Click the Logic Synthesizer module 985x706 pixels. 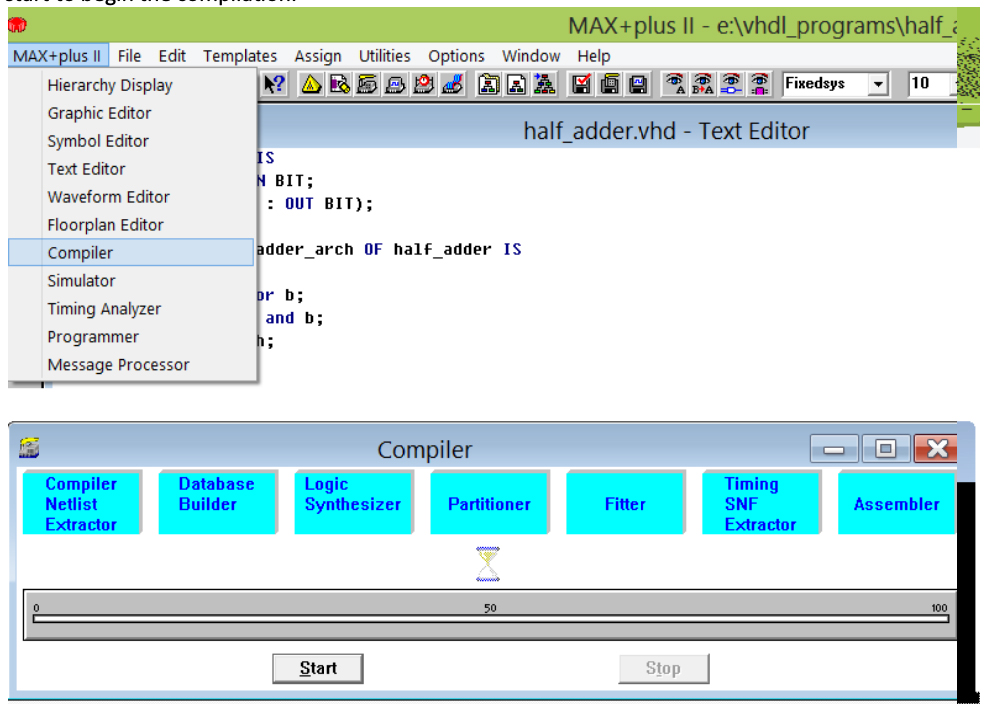pos(354,503)
